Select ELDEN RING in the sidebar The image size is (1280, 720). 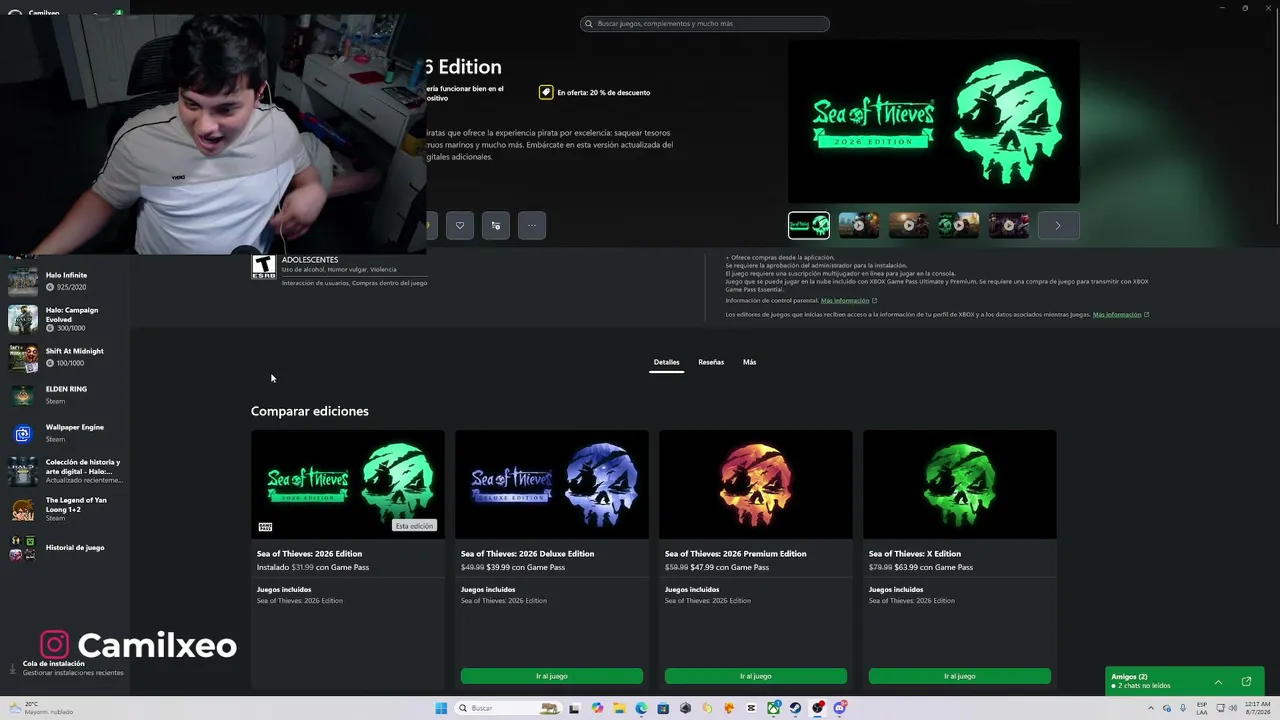coord(65,395)
